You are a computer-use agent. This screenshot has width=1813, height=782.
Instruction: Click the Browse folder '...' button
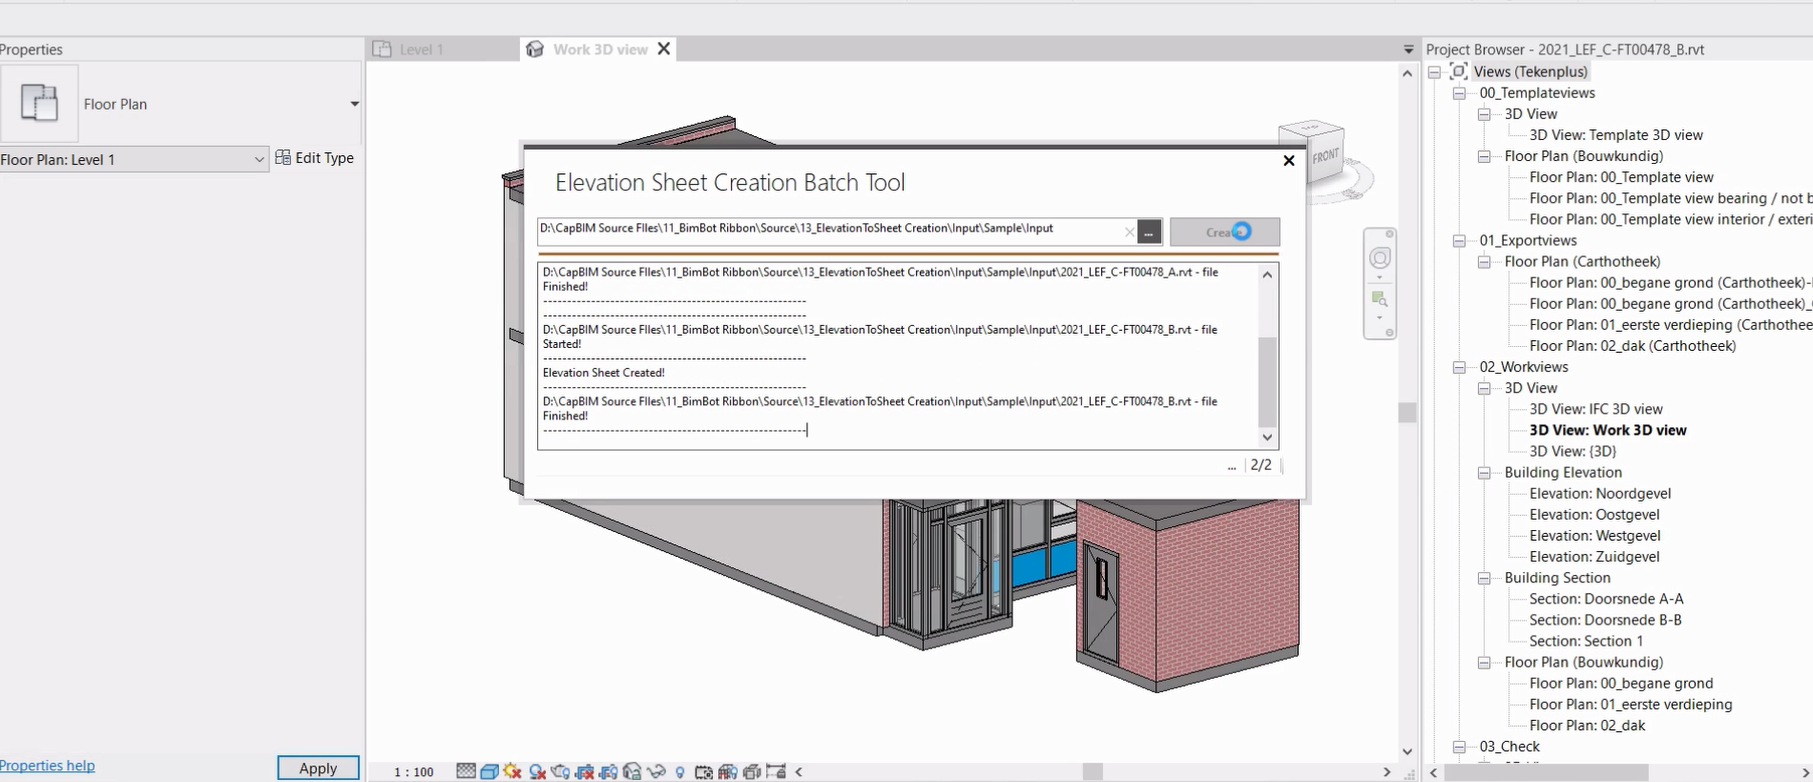(1149, 232)
